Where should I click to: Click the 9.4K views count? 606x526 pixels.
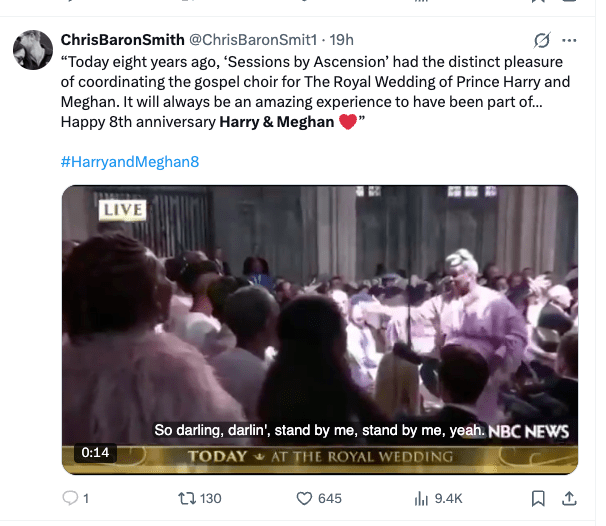pos(448,499)
